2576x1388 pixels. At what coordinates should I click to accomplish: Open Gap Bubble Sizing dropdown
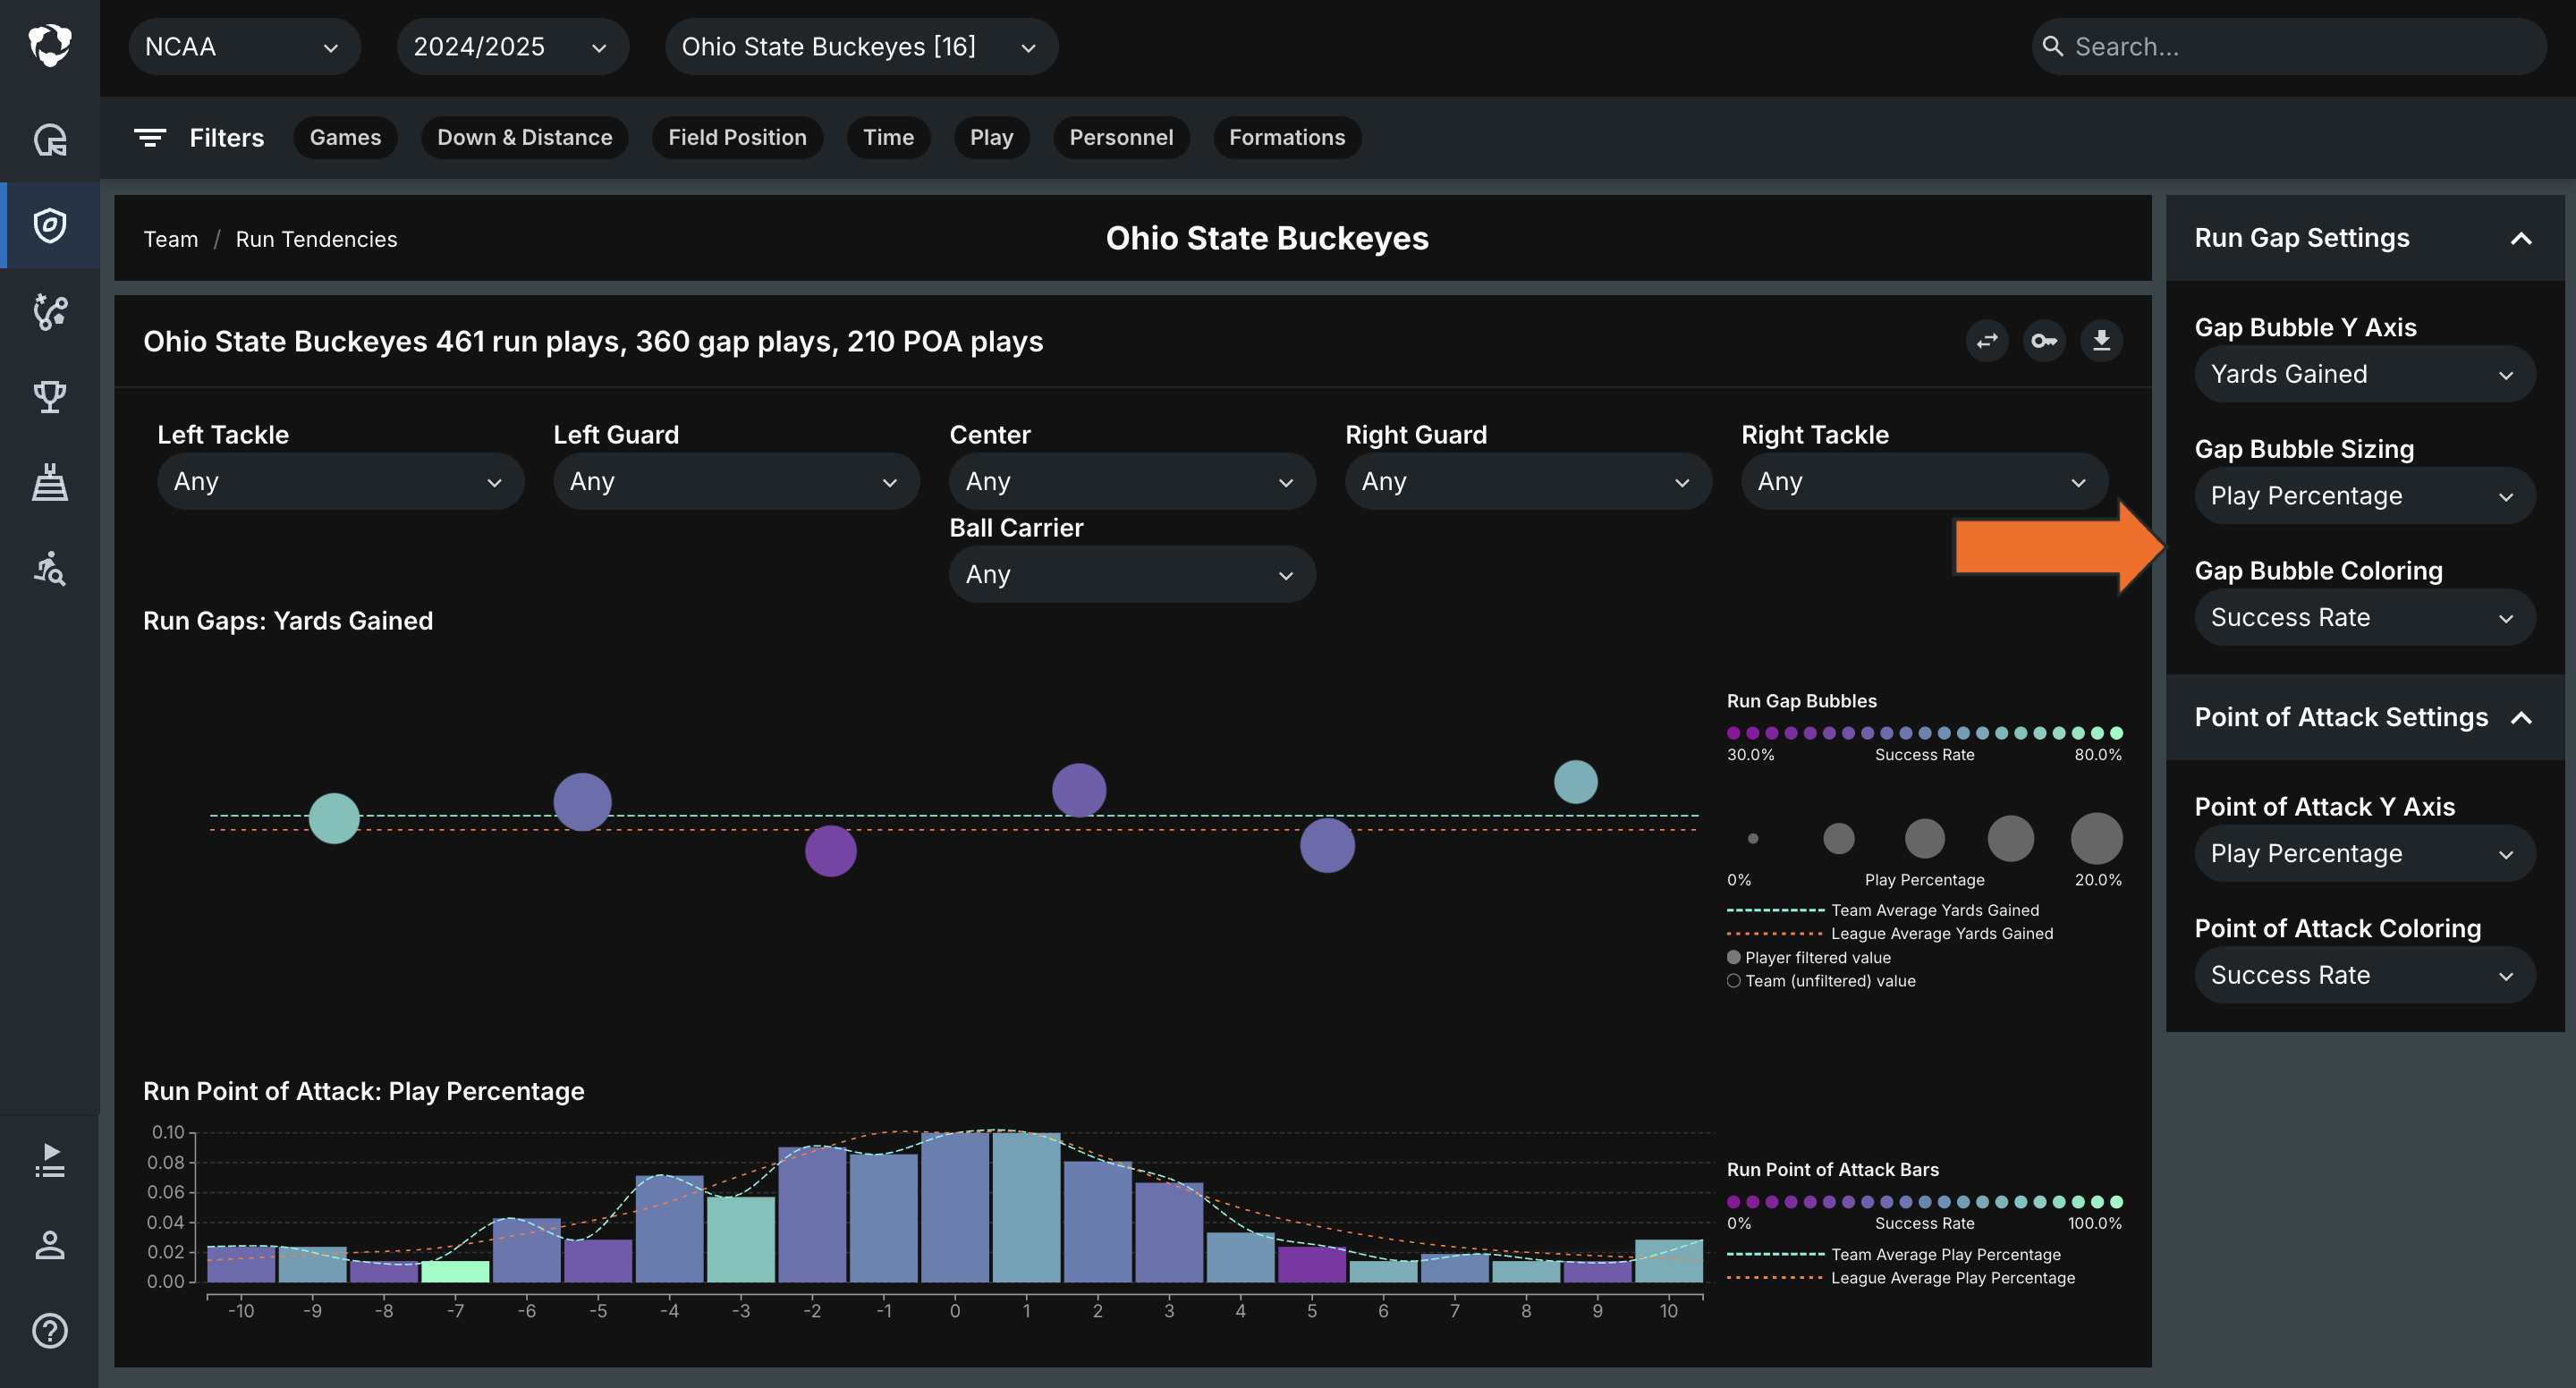pyautogui.click(x=2364, y=496)
